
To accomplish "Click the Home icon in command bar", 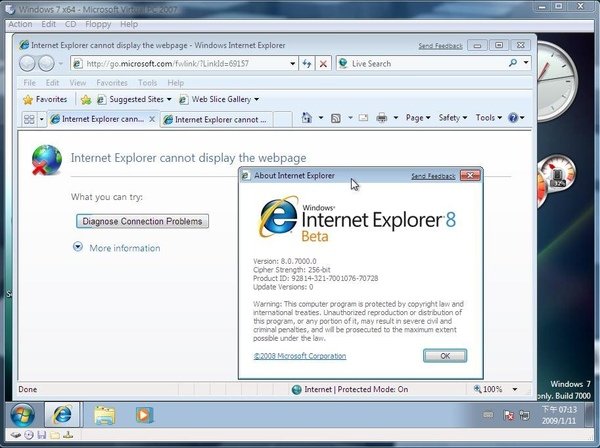I will pos(307,118).
